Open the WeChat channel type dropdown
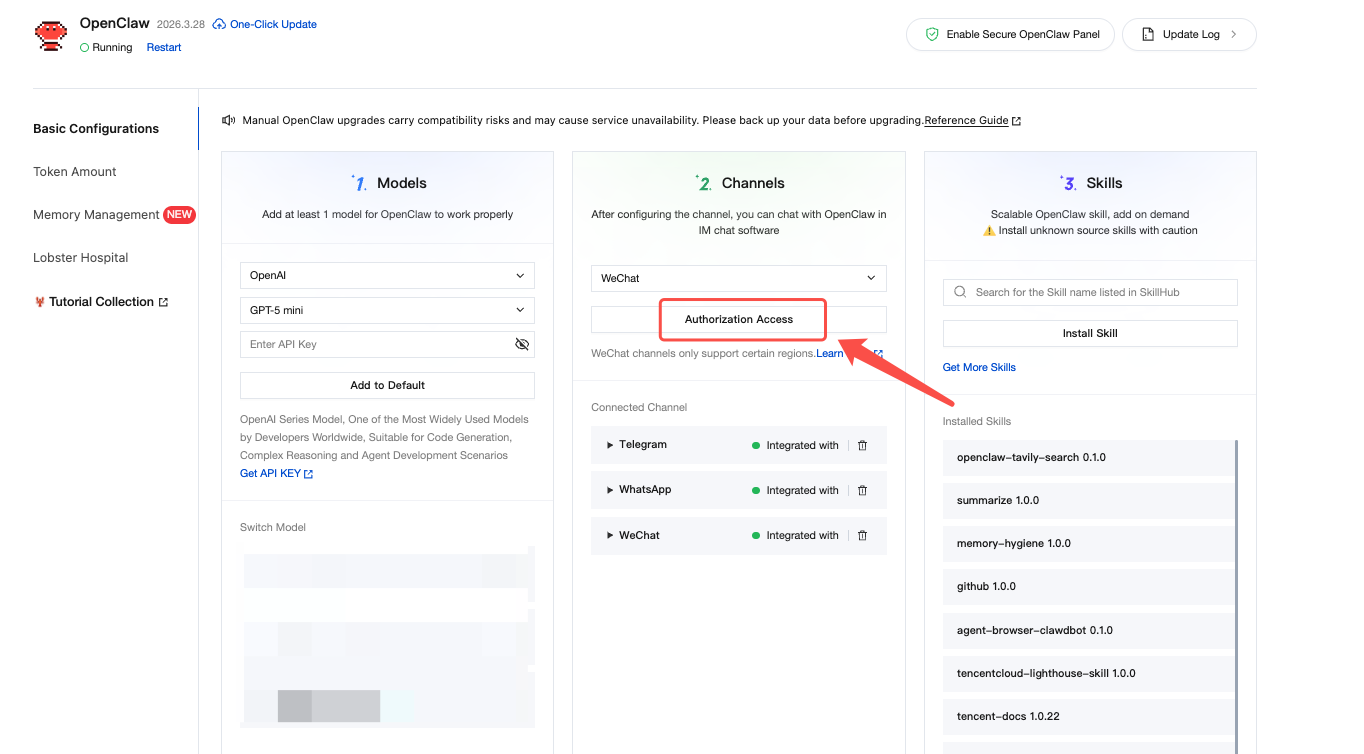The height and width of the screenshot is (754, 1364). point(738,278)
